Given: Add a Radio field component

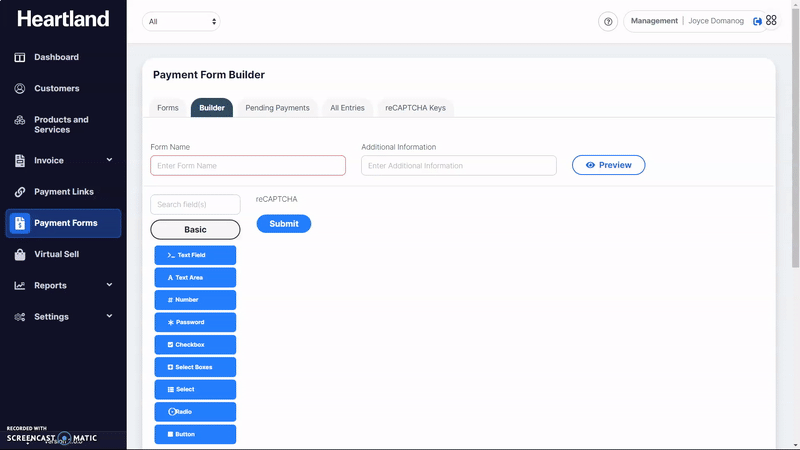Looking at the screenshot, I should coord(195,412).
